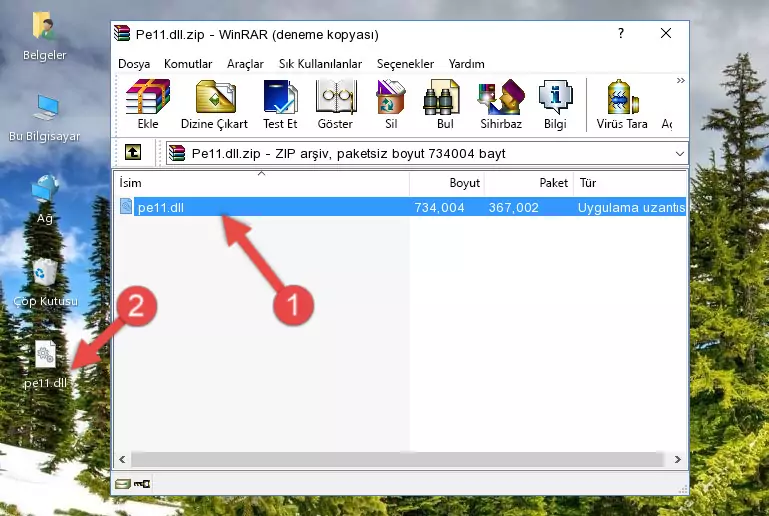
Task: Select the Ağ network desktop icon
Action: coord(45,200)
